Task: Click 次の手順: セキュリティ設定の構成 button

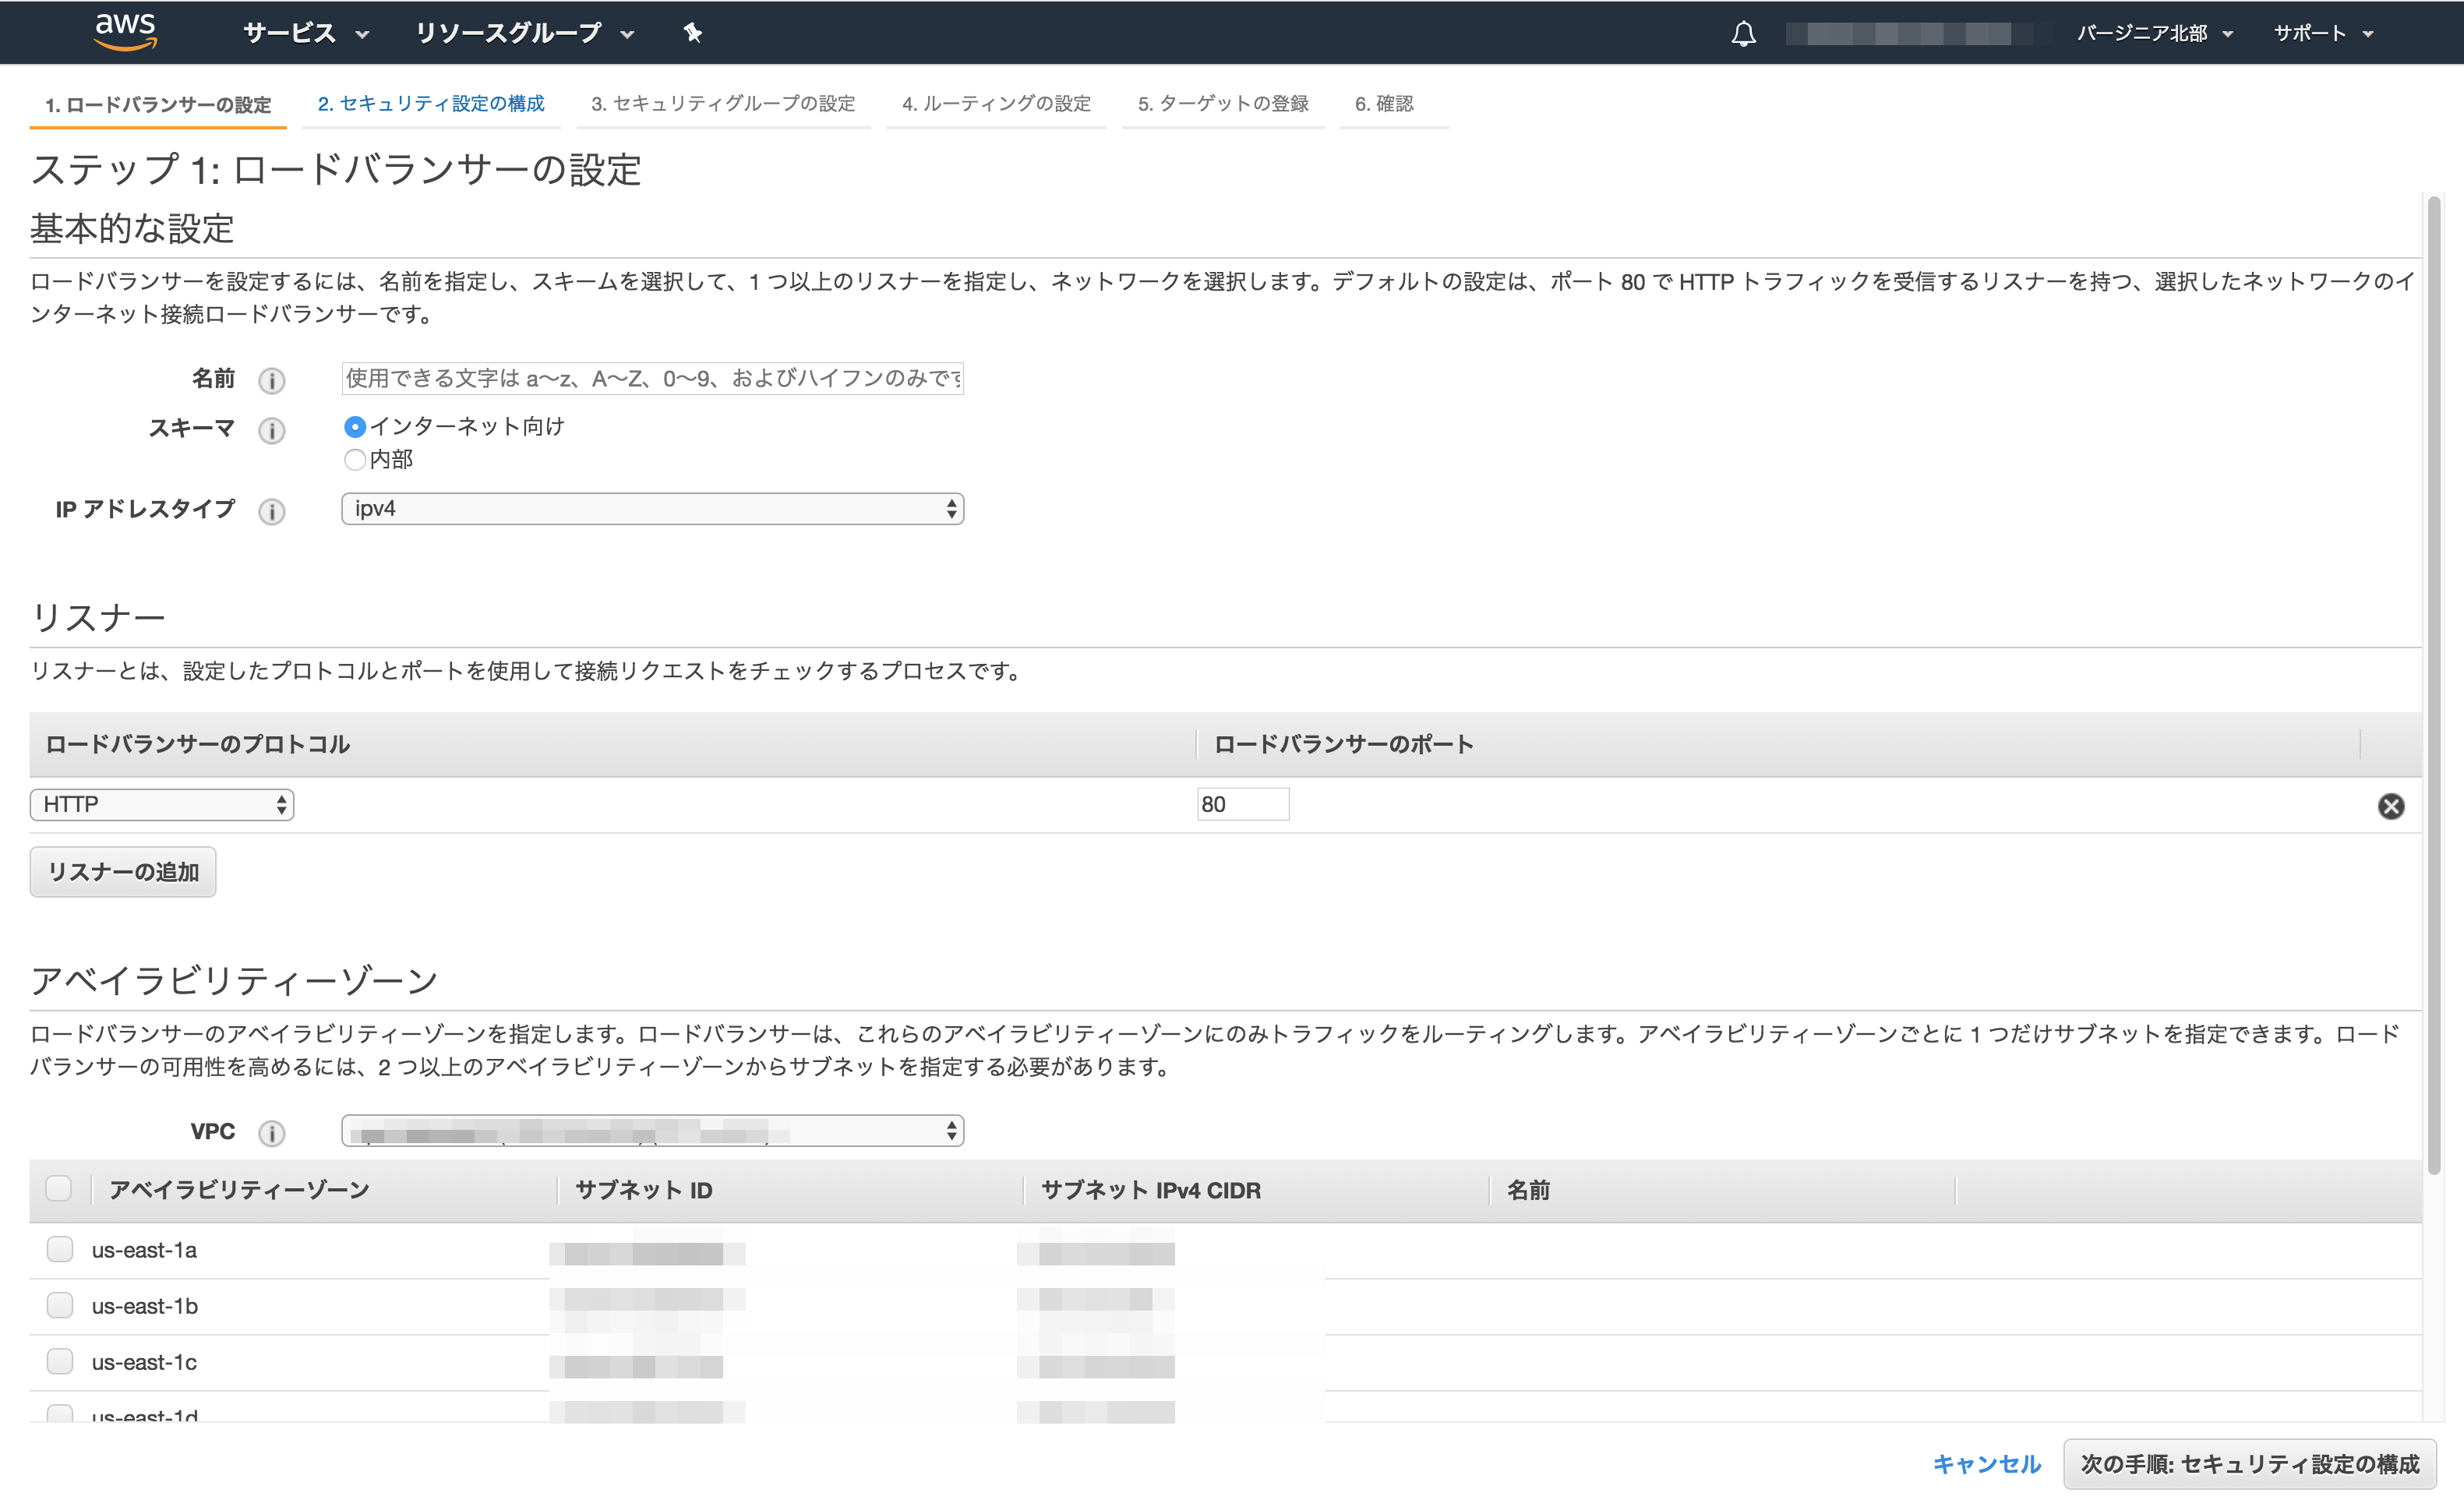Action: pos(2250,1464)
